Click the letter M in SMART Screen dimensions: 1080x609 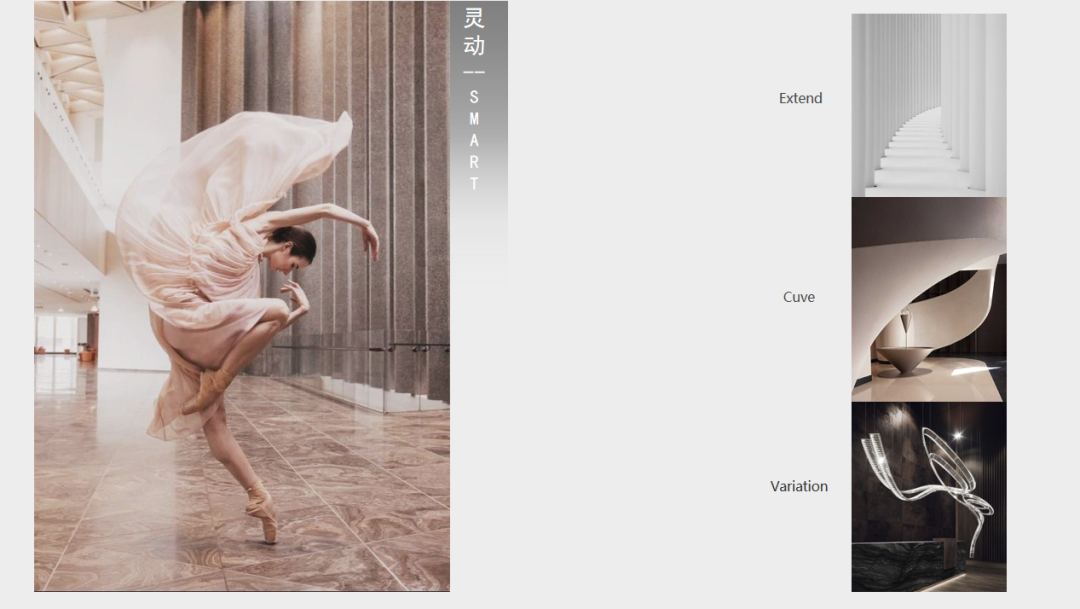(x=474, y=119)
